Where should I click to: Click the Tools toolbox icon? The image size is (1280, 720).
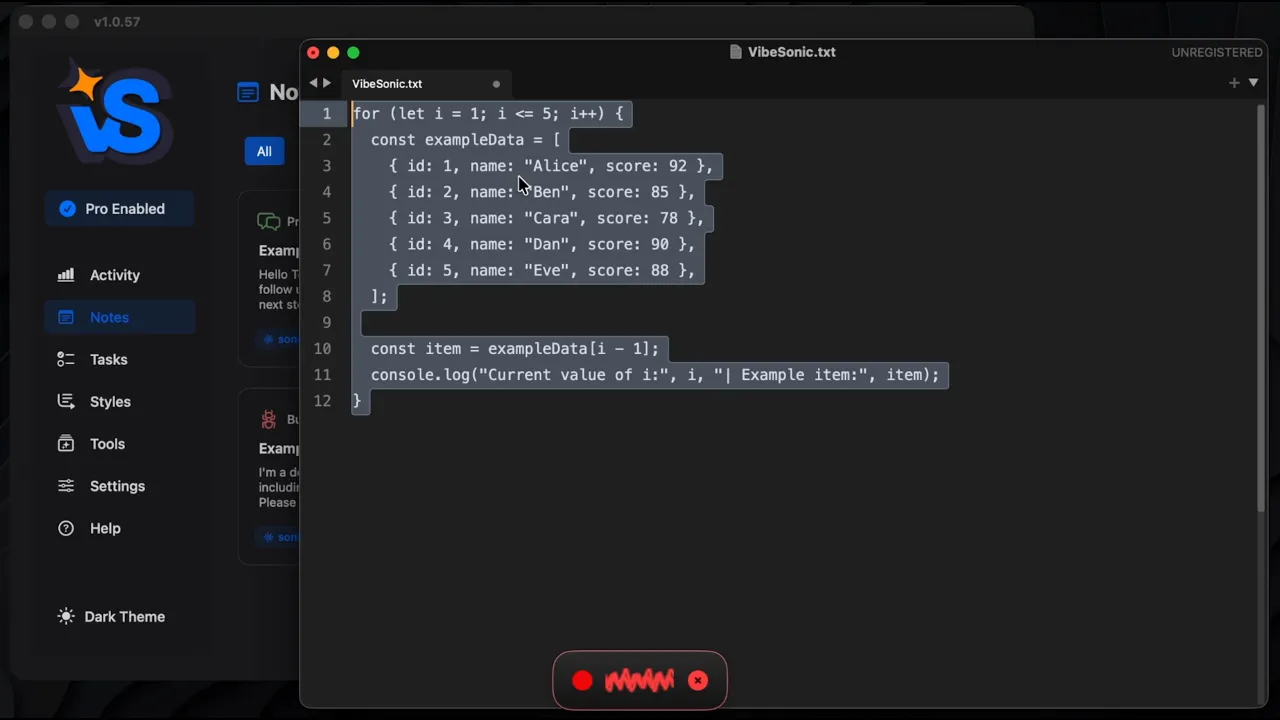click(66, 443)
